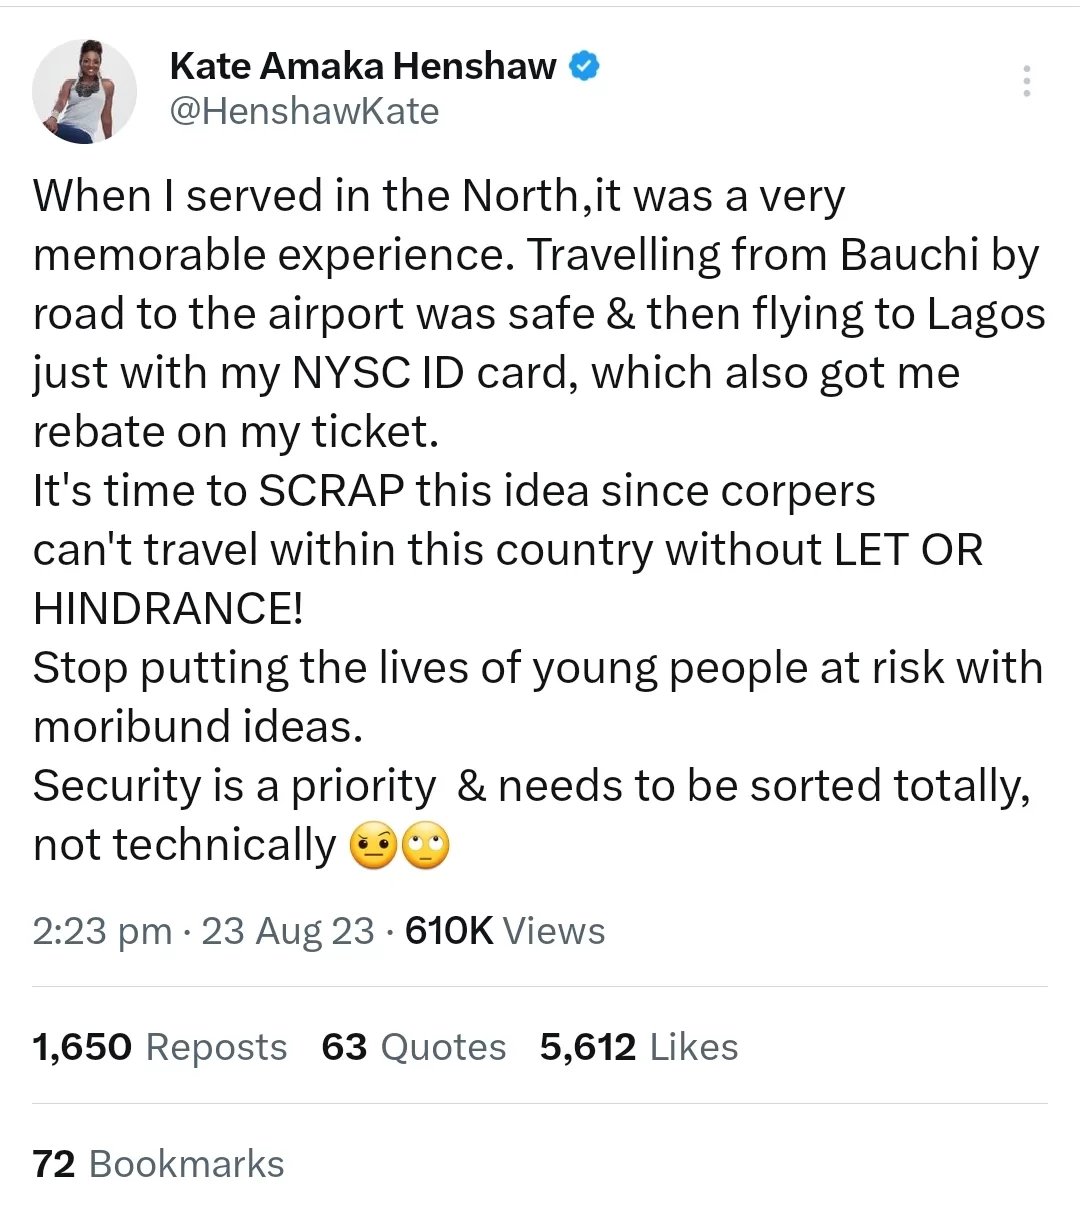Open the 63 Quotes list
The image size is (1080, 1217).
[x=414, y=1047]
